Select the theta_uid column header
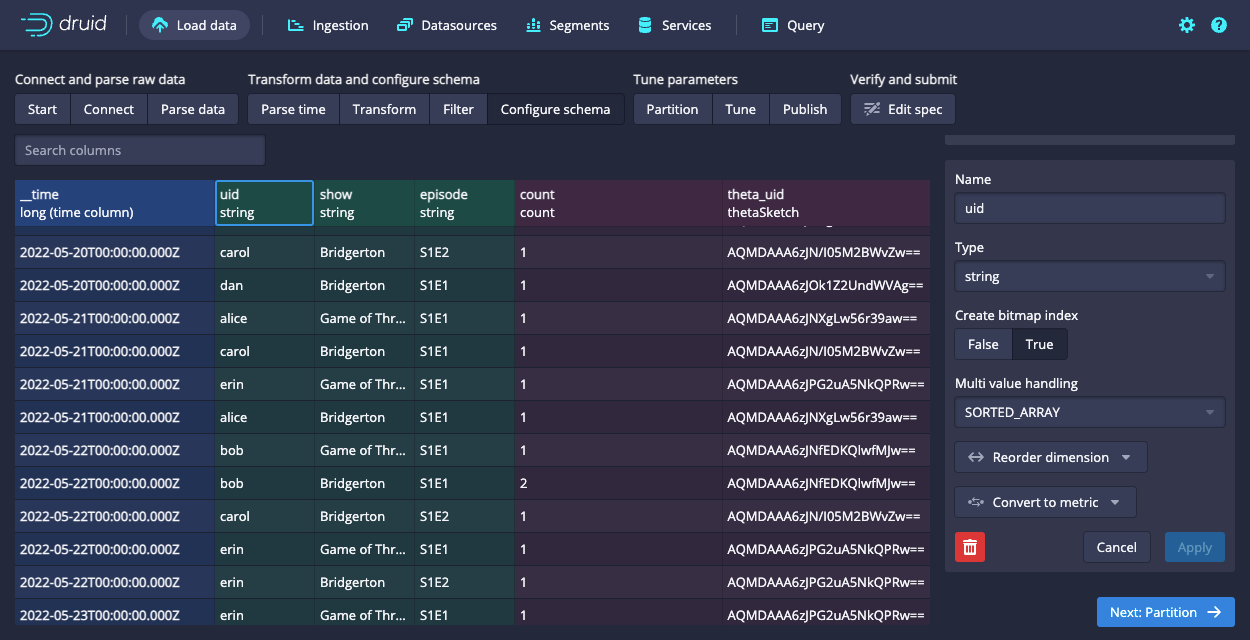The image size is (1250, 640). [825, 203]
